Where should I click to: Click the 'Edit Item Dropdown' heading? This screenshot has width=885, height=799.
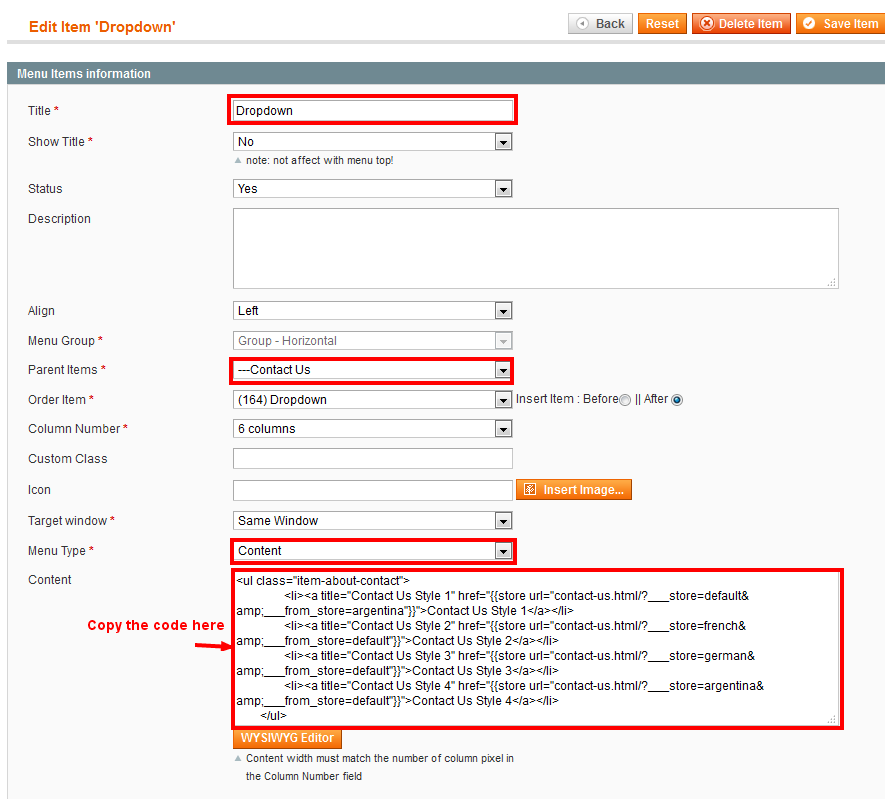(102, 27)
